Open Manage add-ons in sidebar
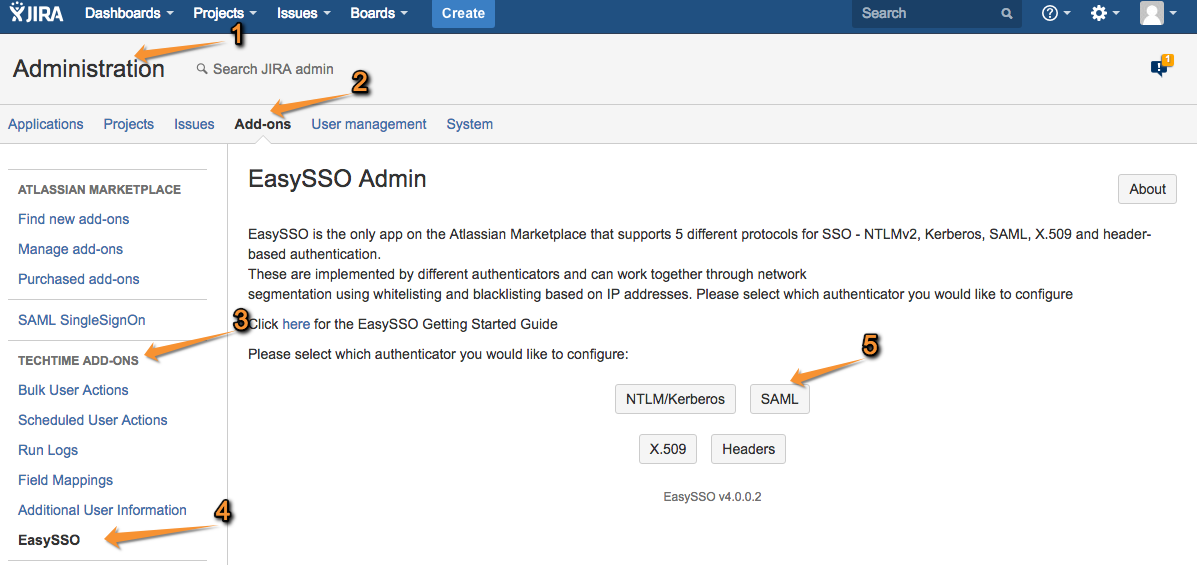 [x=70, y=249]
